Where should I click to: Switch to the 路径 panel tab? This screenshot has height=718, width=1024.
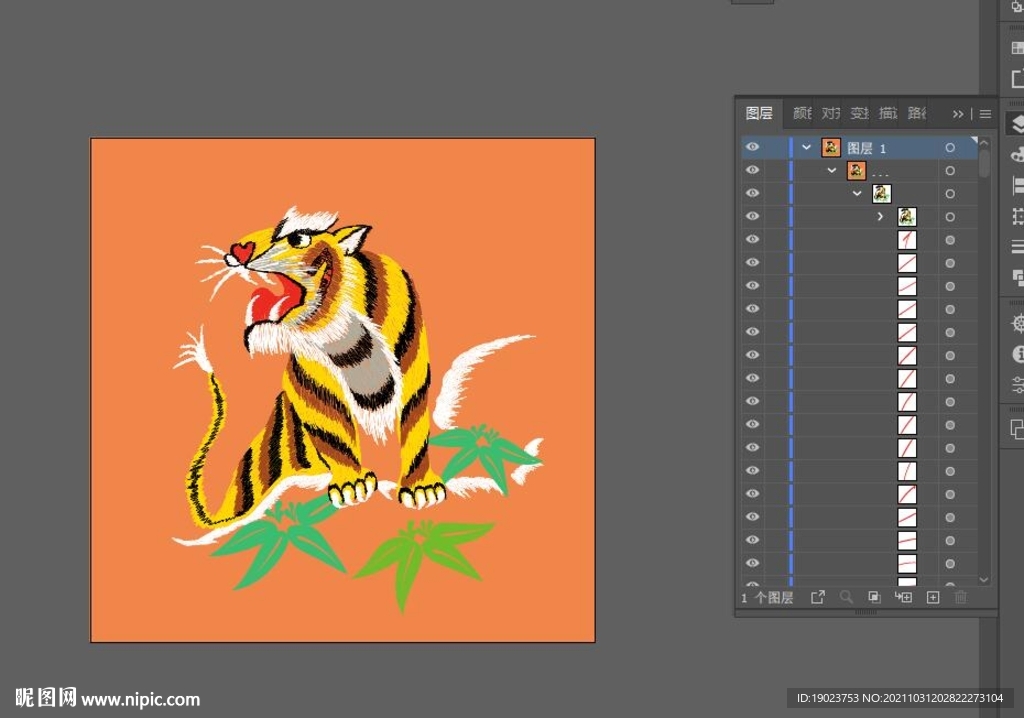click(x=917, y=113)
